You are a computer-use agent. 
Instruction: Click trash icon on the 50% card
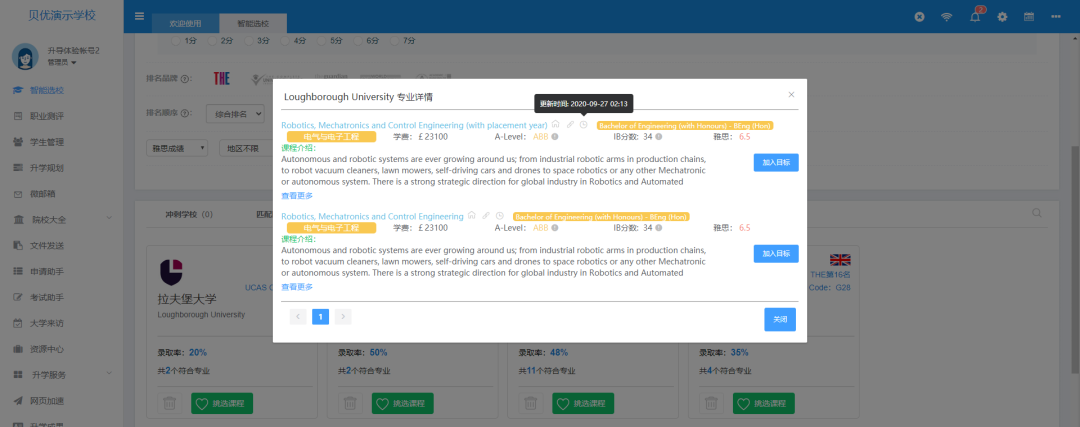click(349, 404)
